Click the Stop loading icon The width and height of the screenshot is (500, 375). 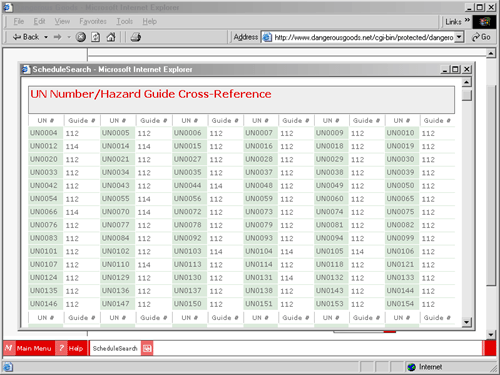pyautogui.click(x=81, y=37)
